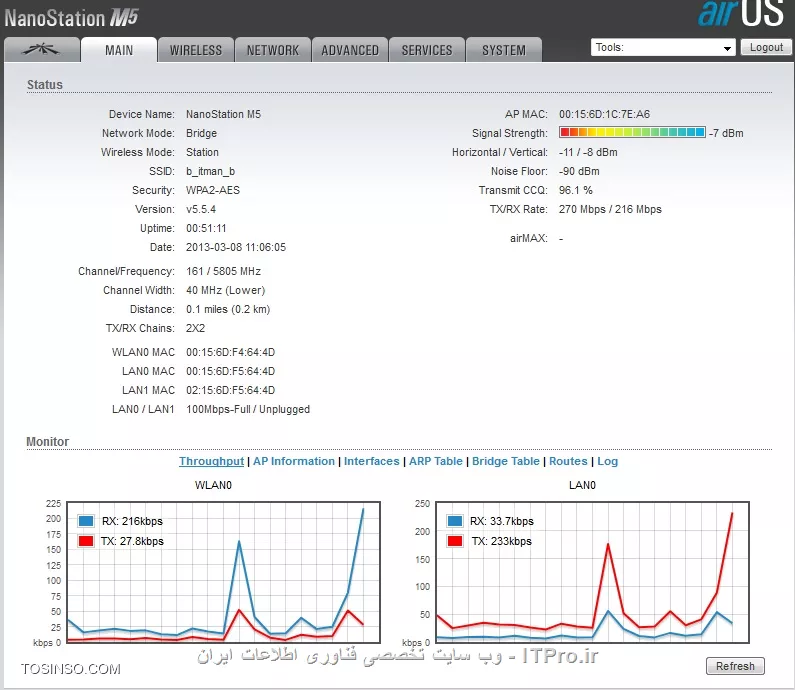Click the Noise Floor value -90 dBm
Screen dimensions: 795x690
pyautogui.click(x=579, y=171)
